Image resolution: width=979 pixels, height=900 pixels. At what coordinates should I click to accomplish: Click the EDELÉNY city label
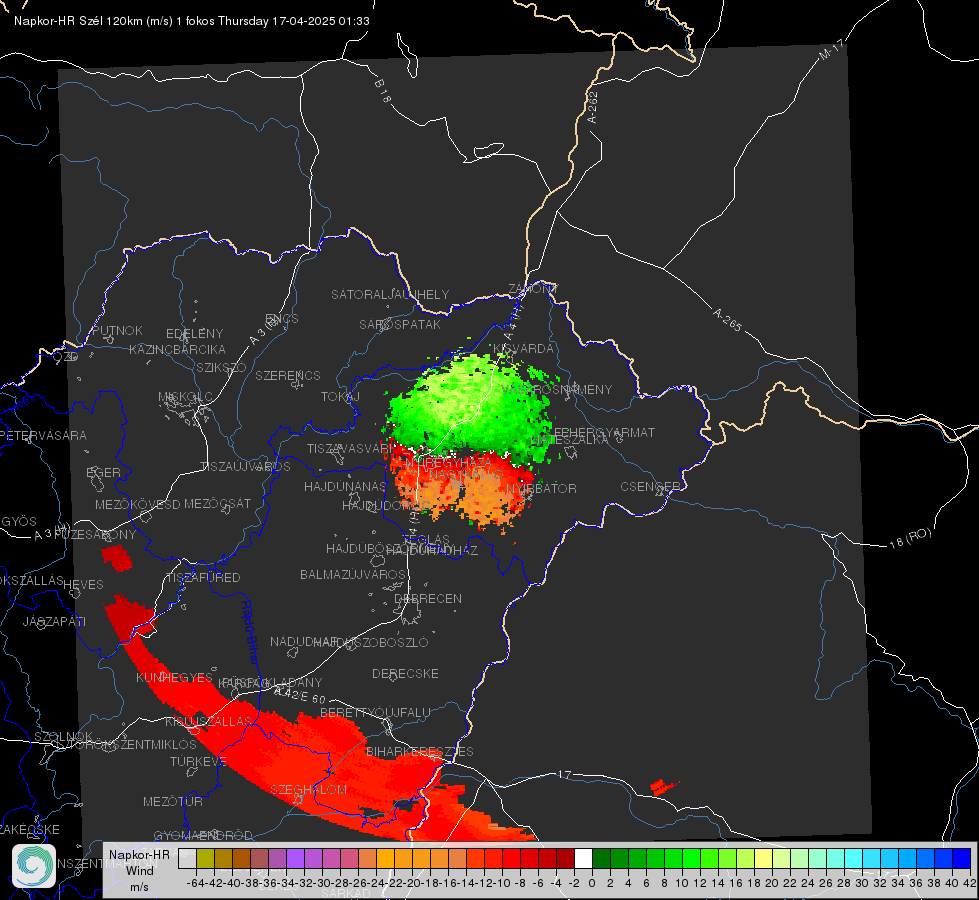194,334
